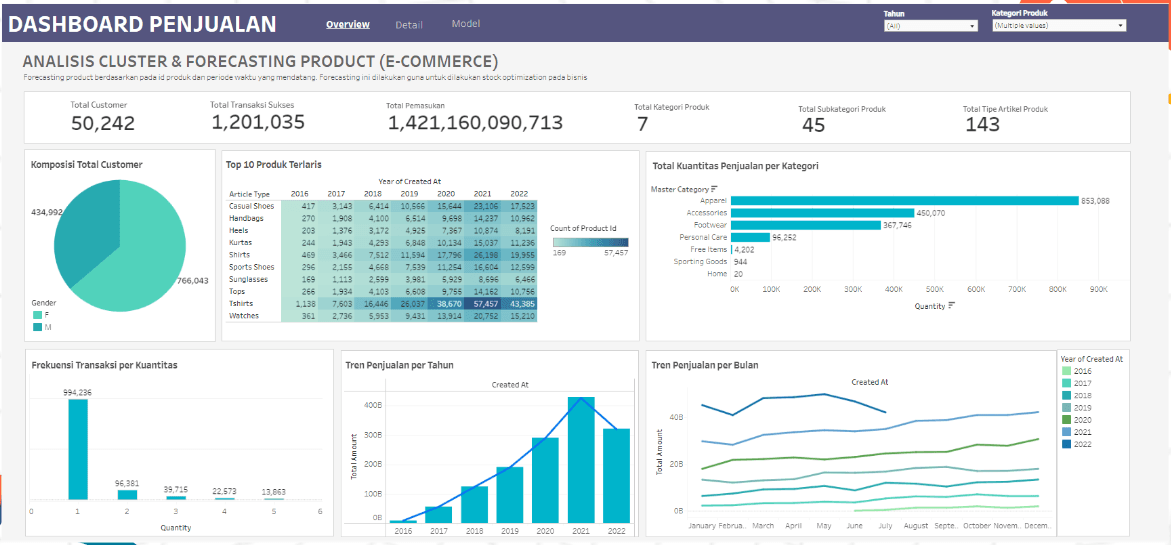This screenshot has height=545, width=1171.
Task: Click the Sports Shoes row label
Action: point(252,267)
